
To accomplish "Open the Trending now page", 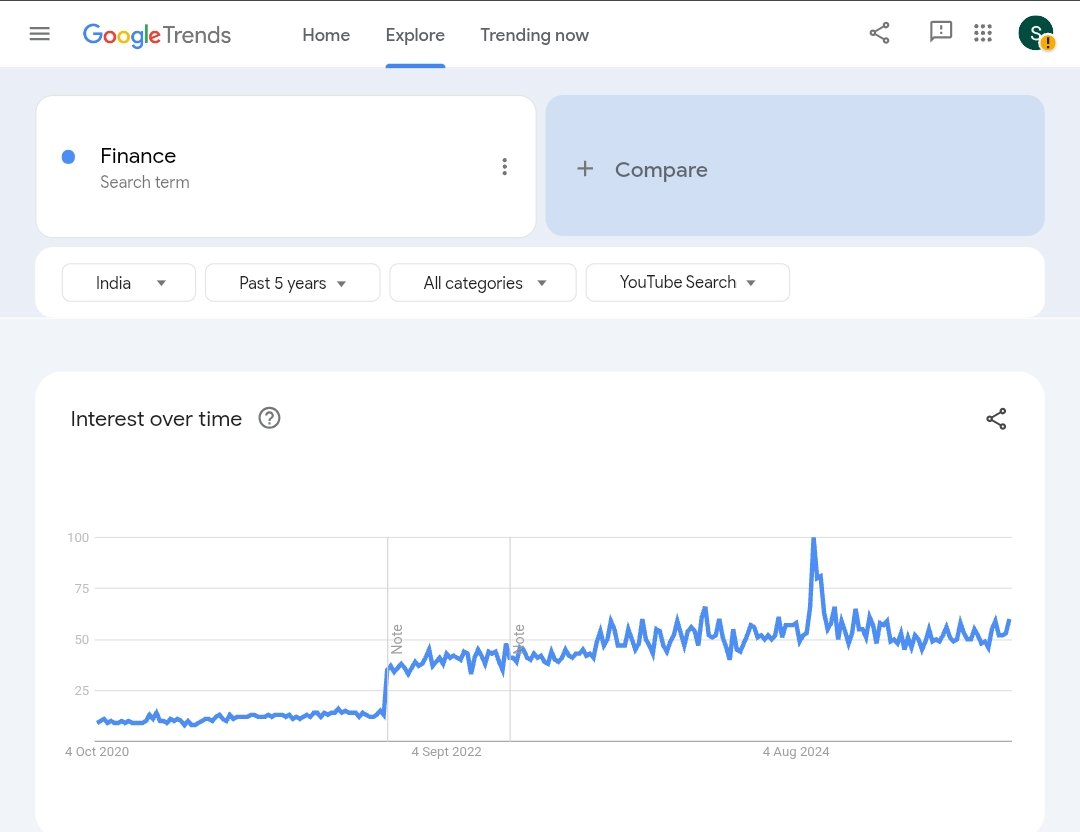I will (534, 34).
